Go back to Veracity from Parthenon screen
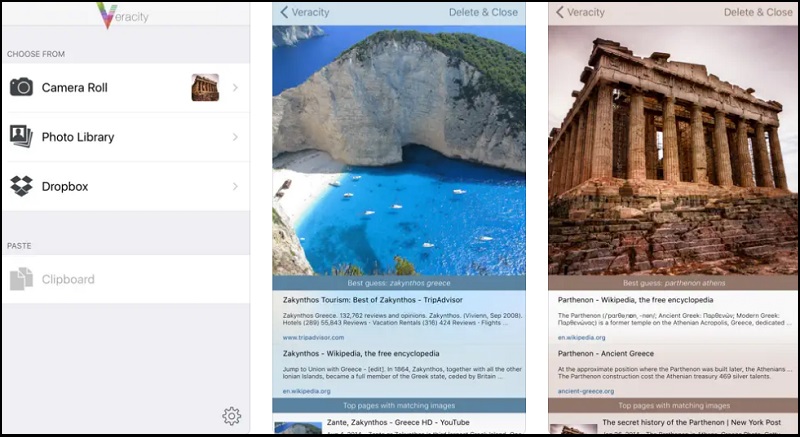Image resolution: width=800 pixels, height=437 pixels. point(581,12)
